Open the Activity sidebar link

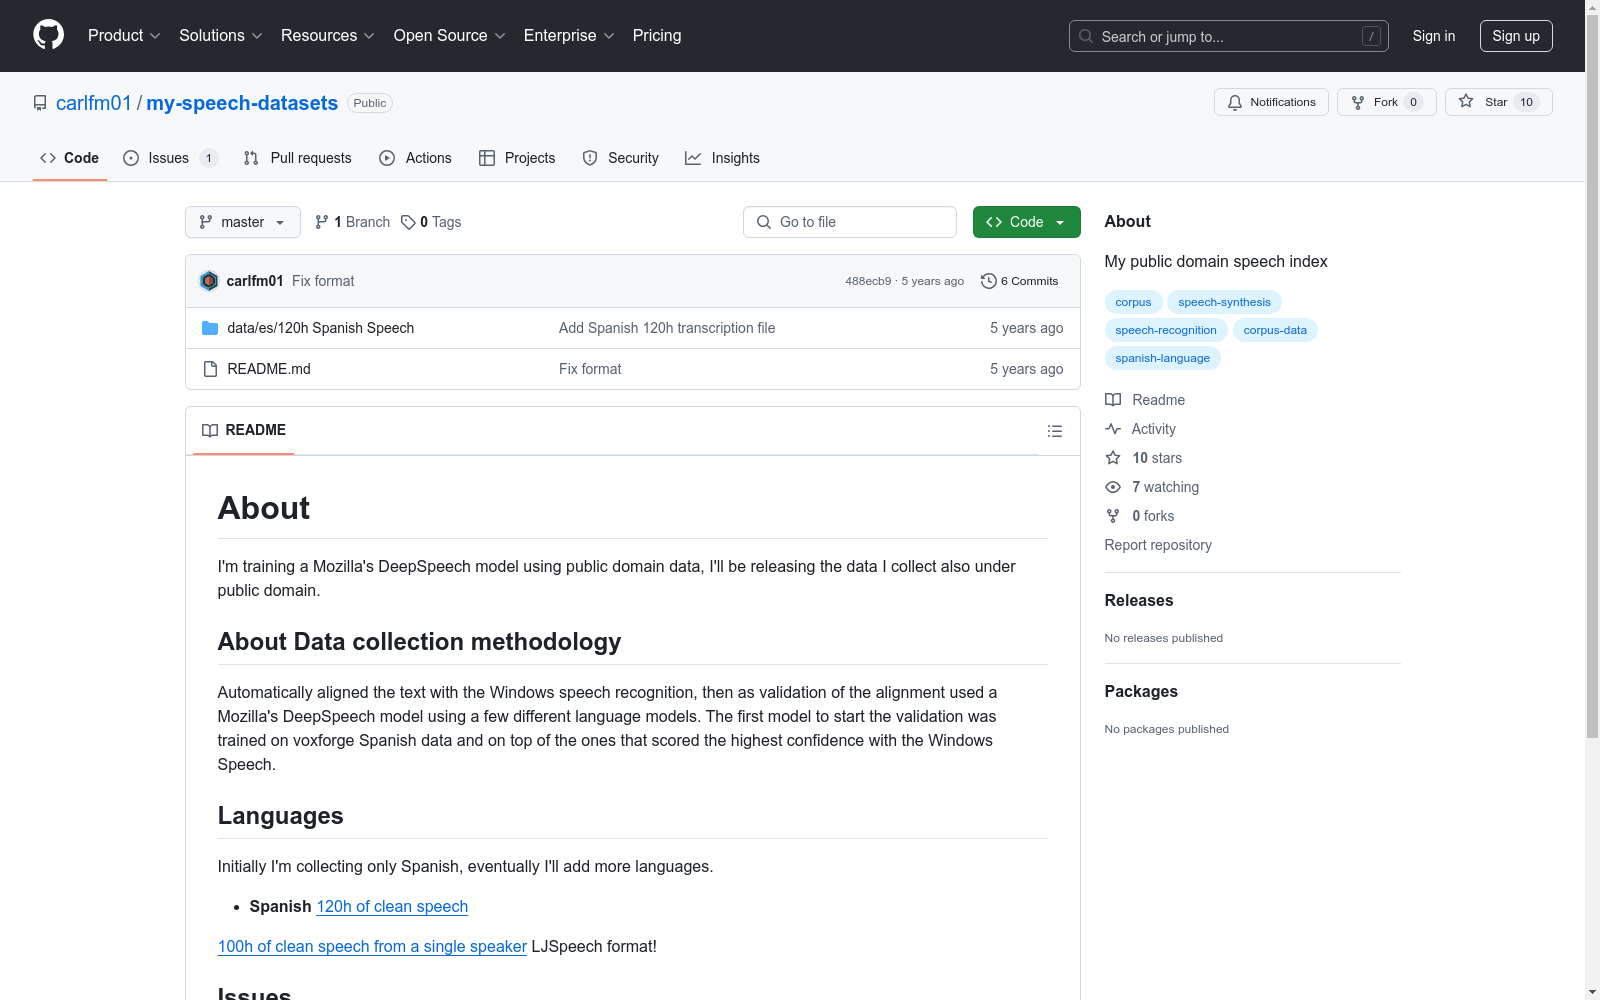click(x=1141, y=429)
